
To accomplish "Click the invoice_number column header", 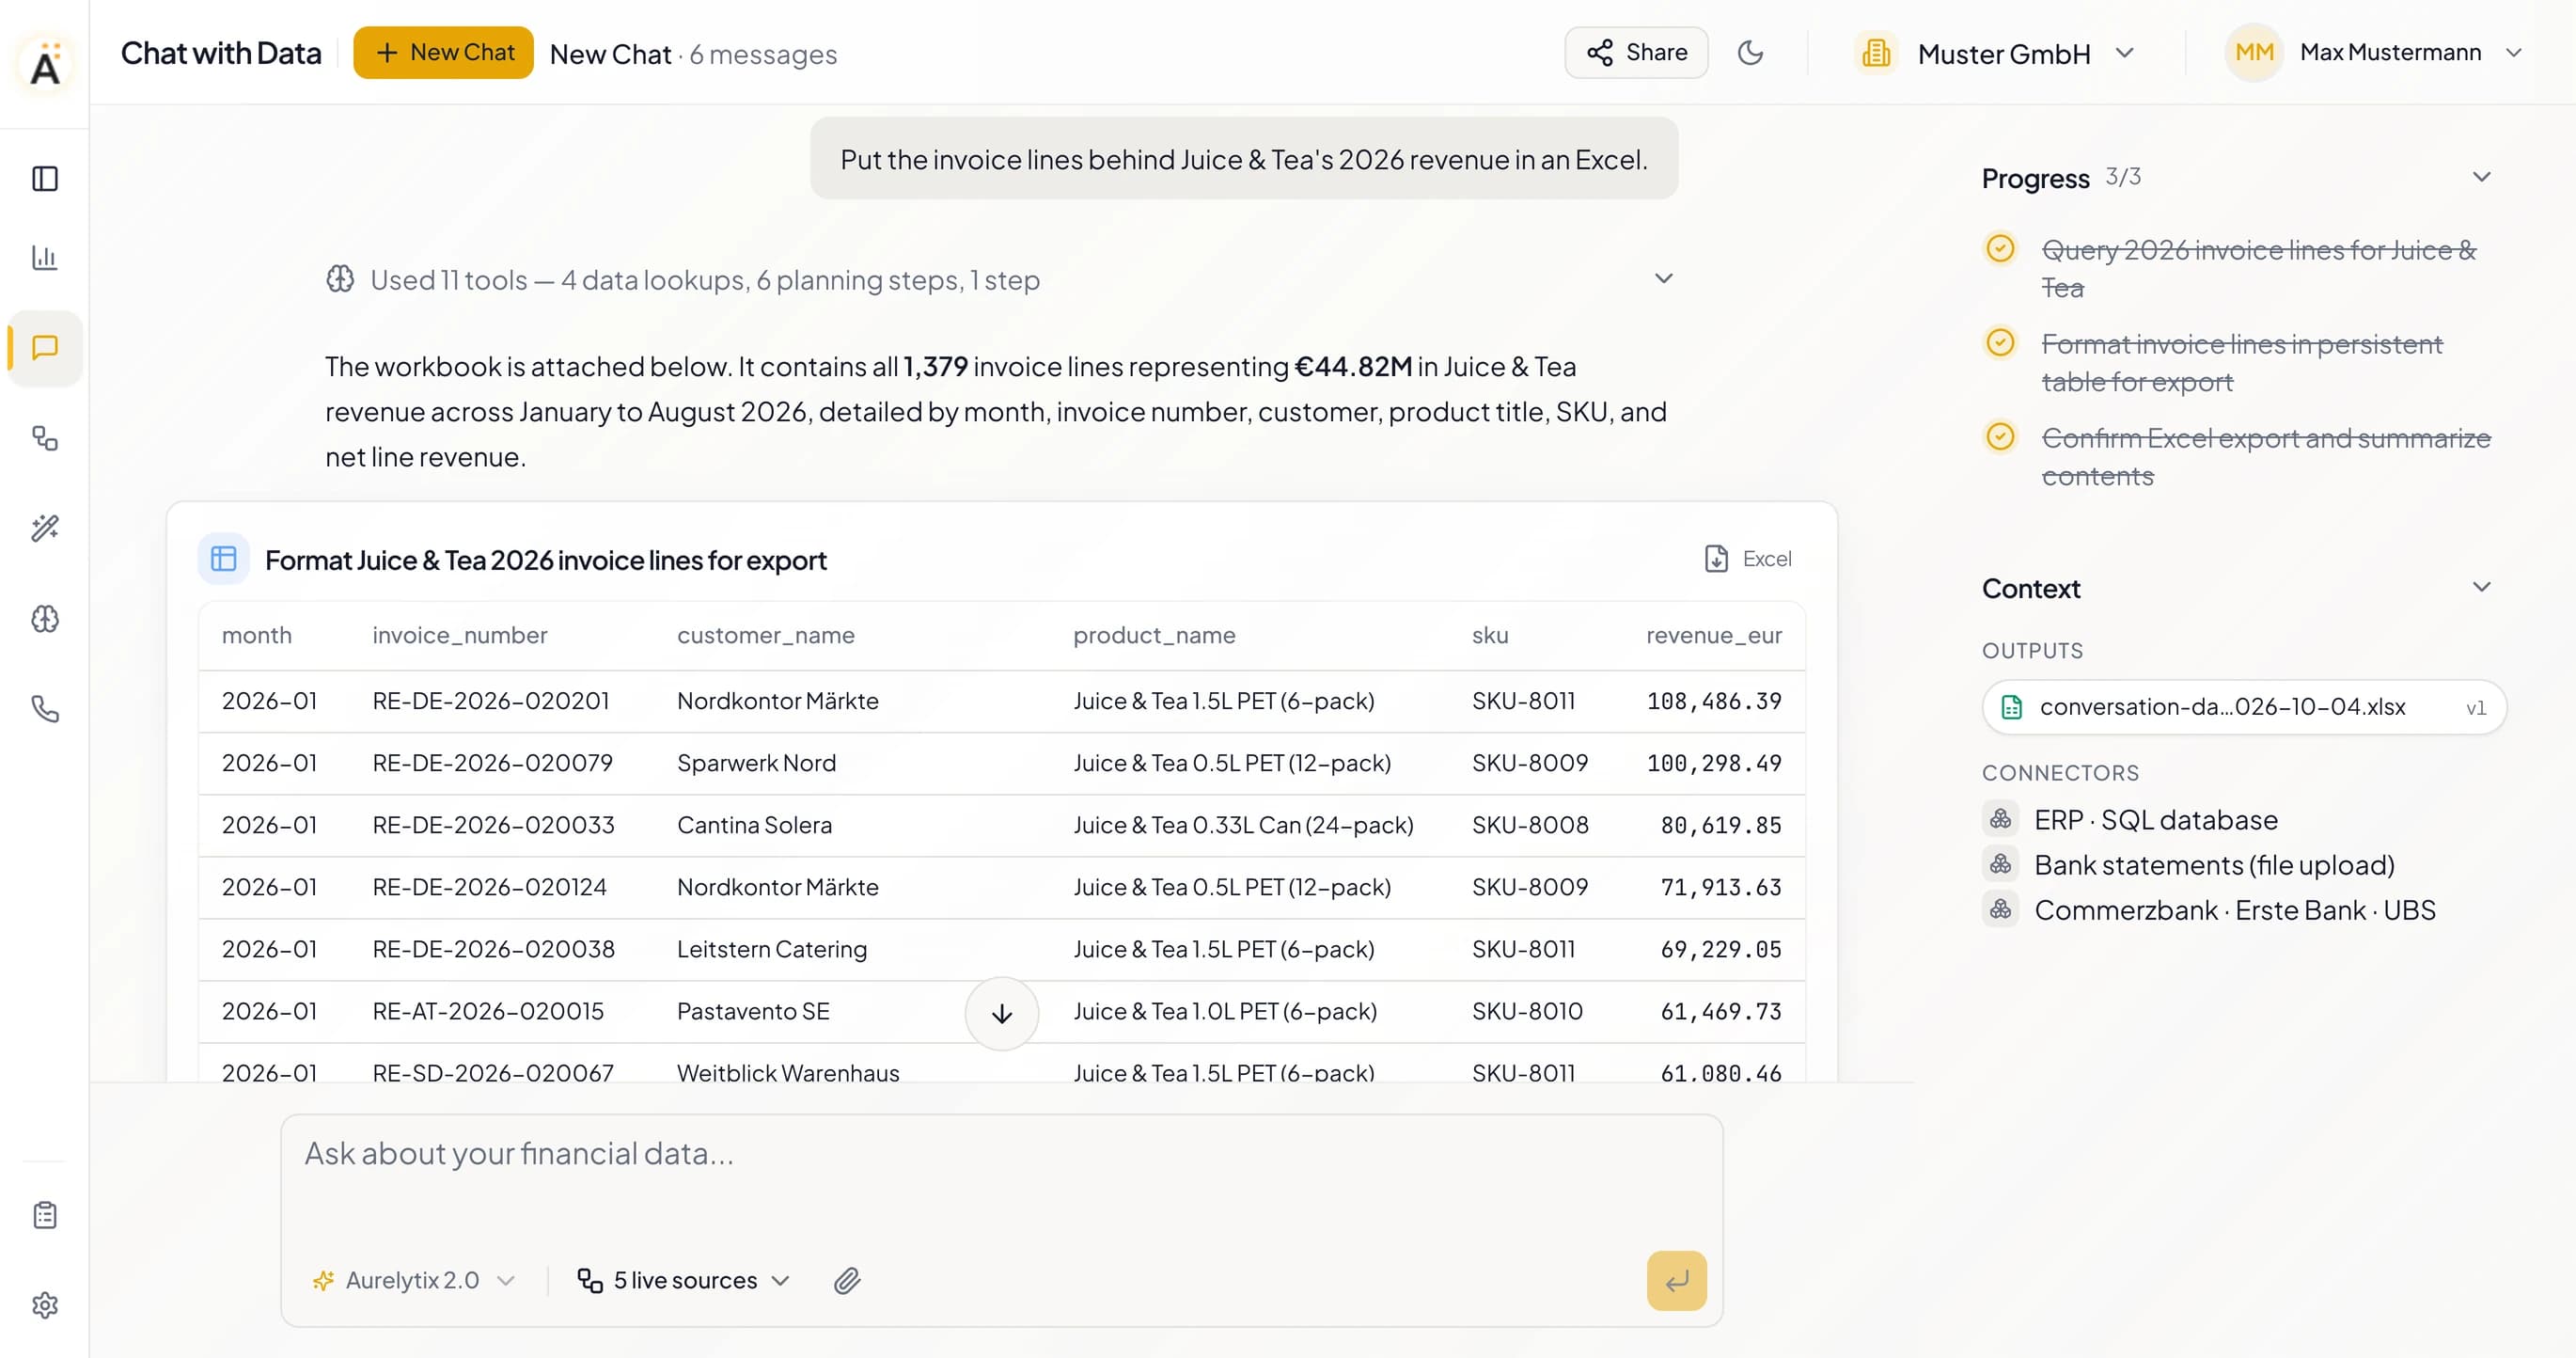I will [x=459, y=635].
